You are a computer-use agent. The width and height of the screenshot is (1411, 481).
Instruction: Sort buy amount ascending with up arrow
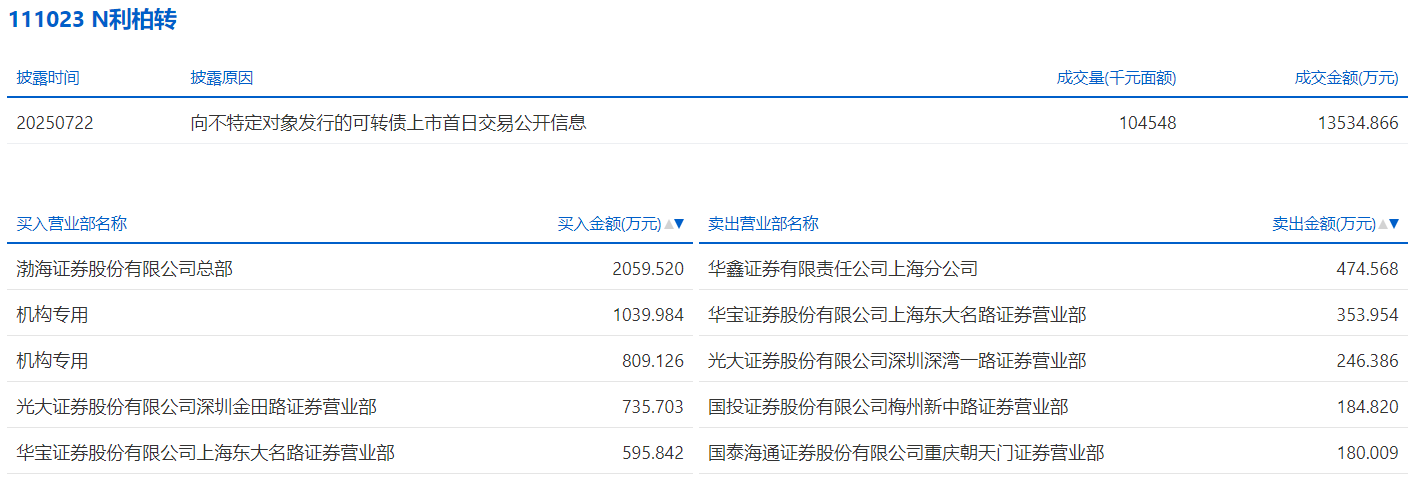669,224
